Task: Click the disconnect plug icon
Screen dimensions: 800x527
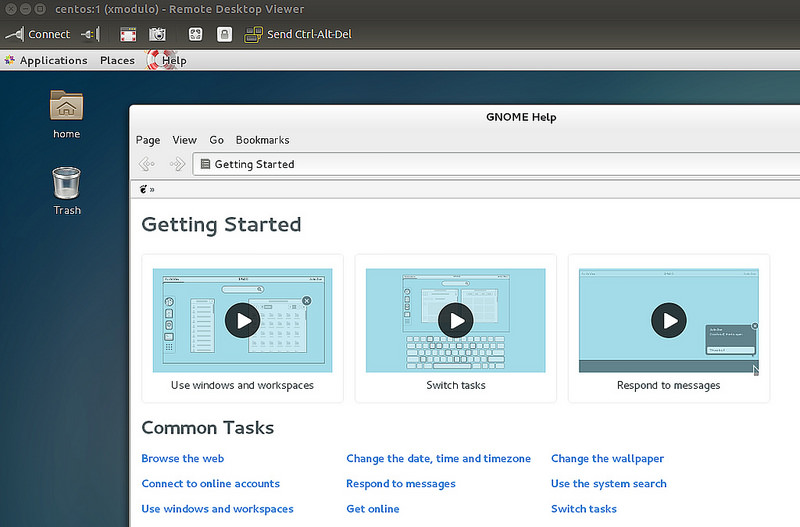Action: 90,34
